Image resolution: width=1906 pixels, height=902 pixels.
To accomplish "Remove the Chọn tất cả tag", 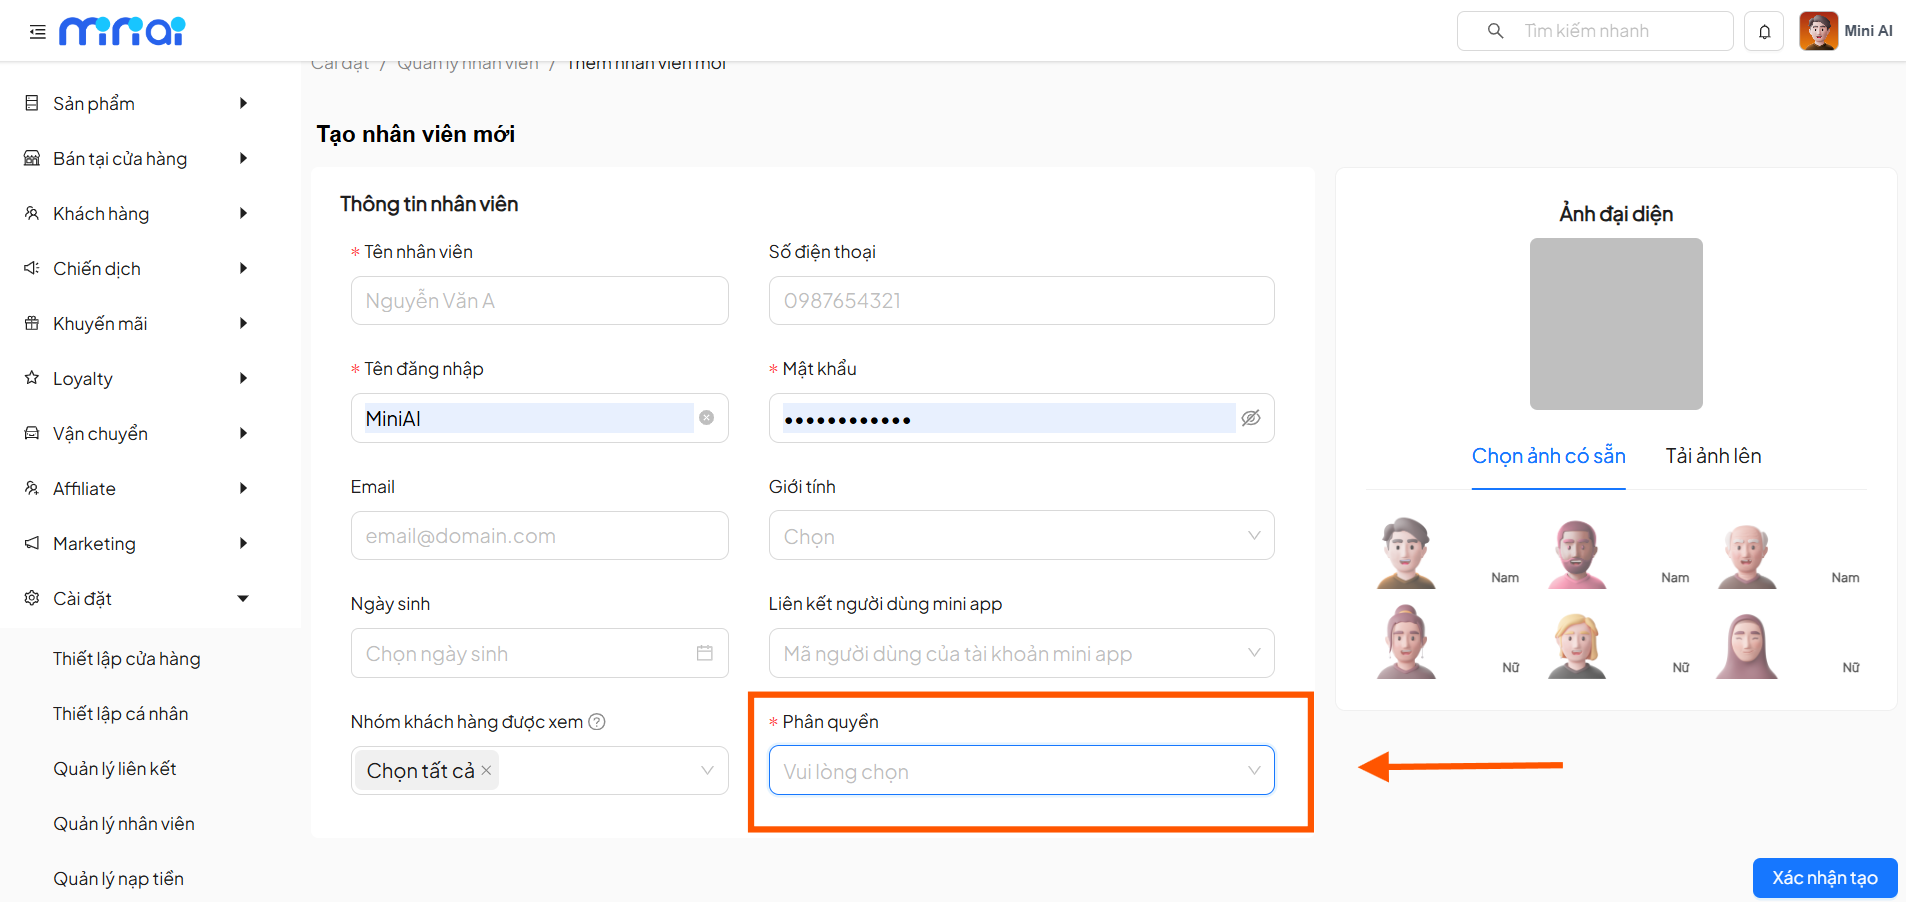I will coord(486,770).
